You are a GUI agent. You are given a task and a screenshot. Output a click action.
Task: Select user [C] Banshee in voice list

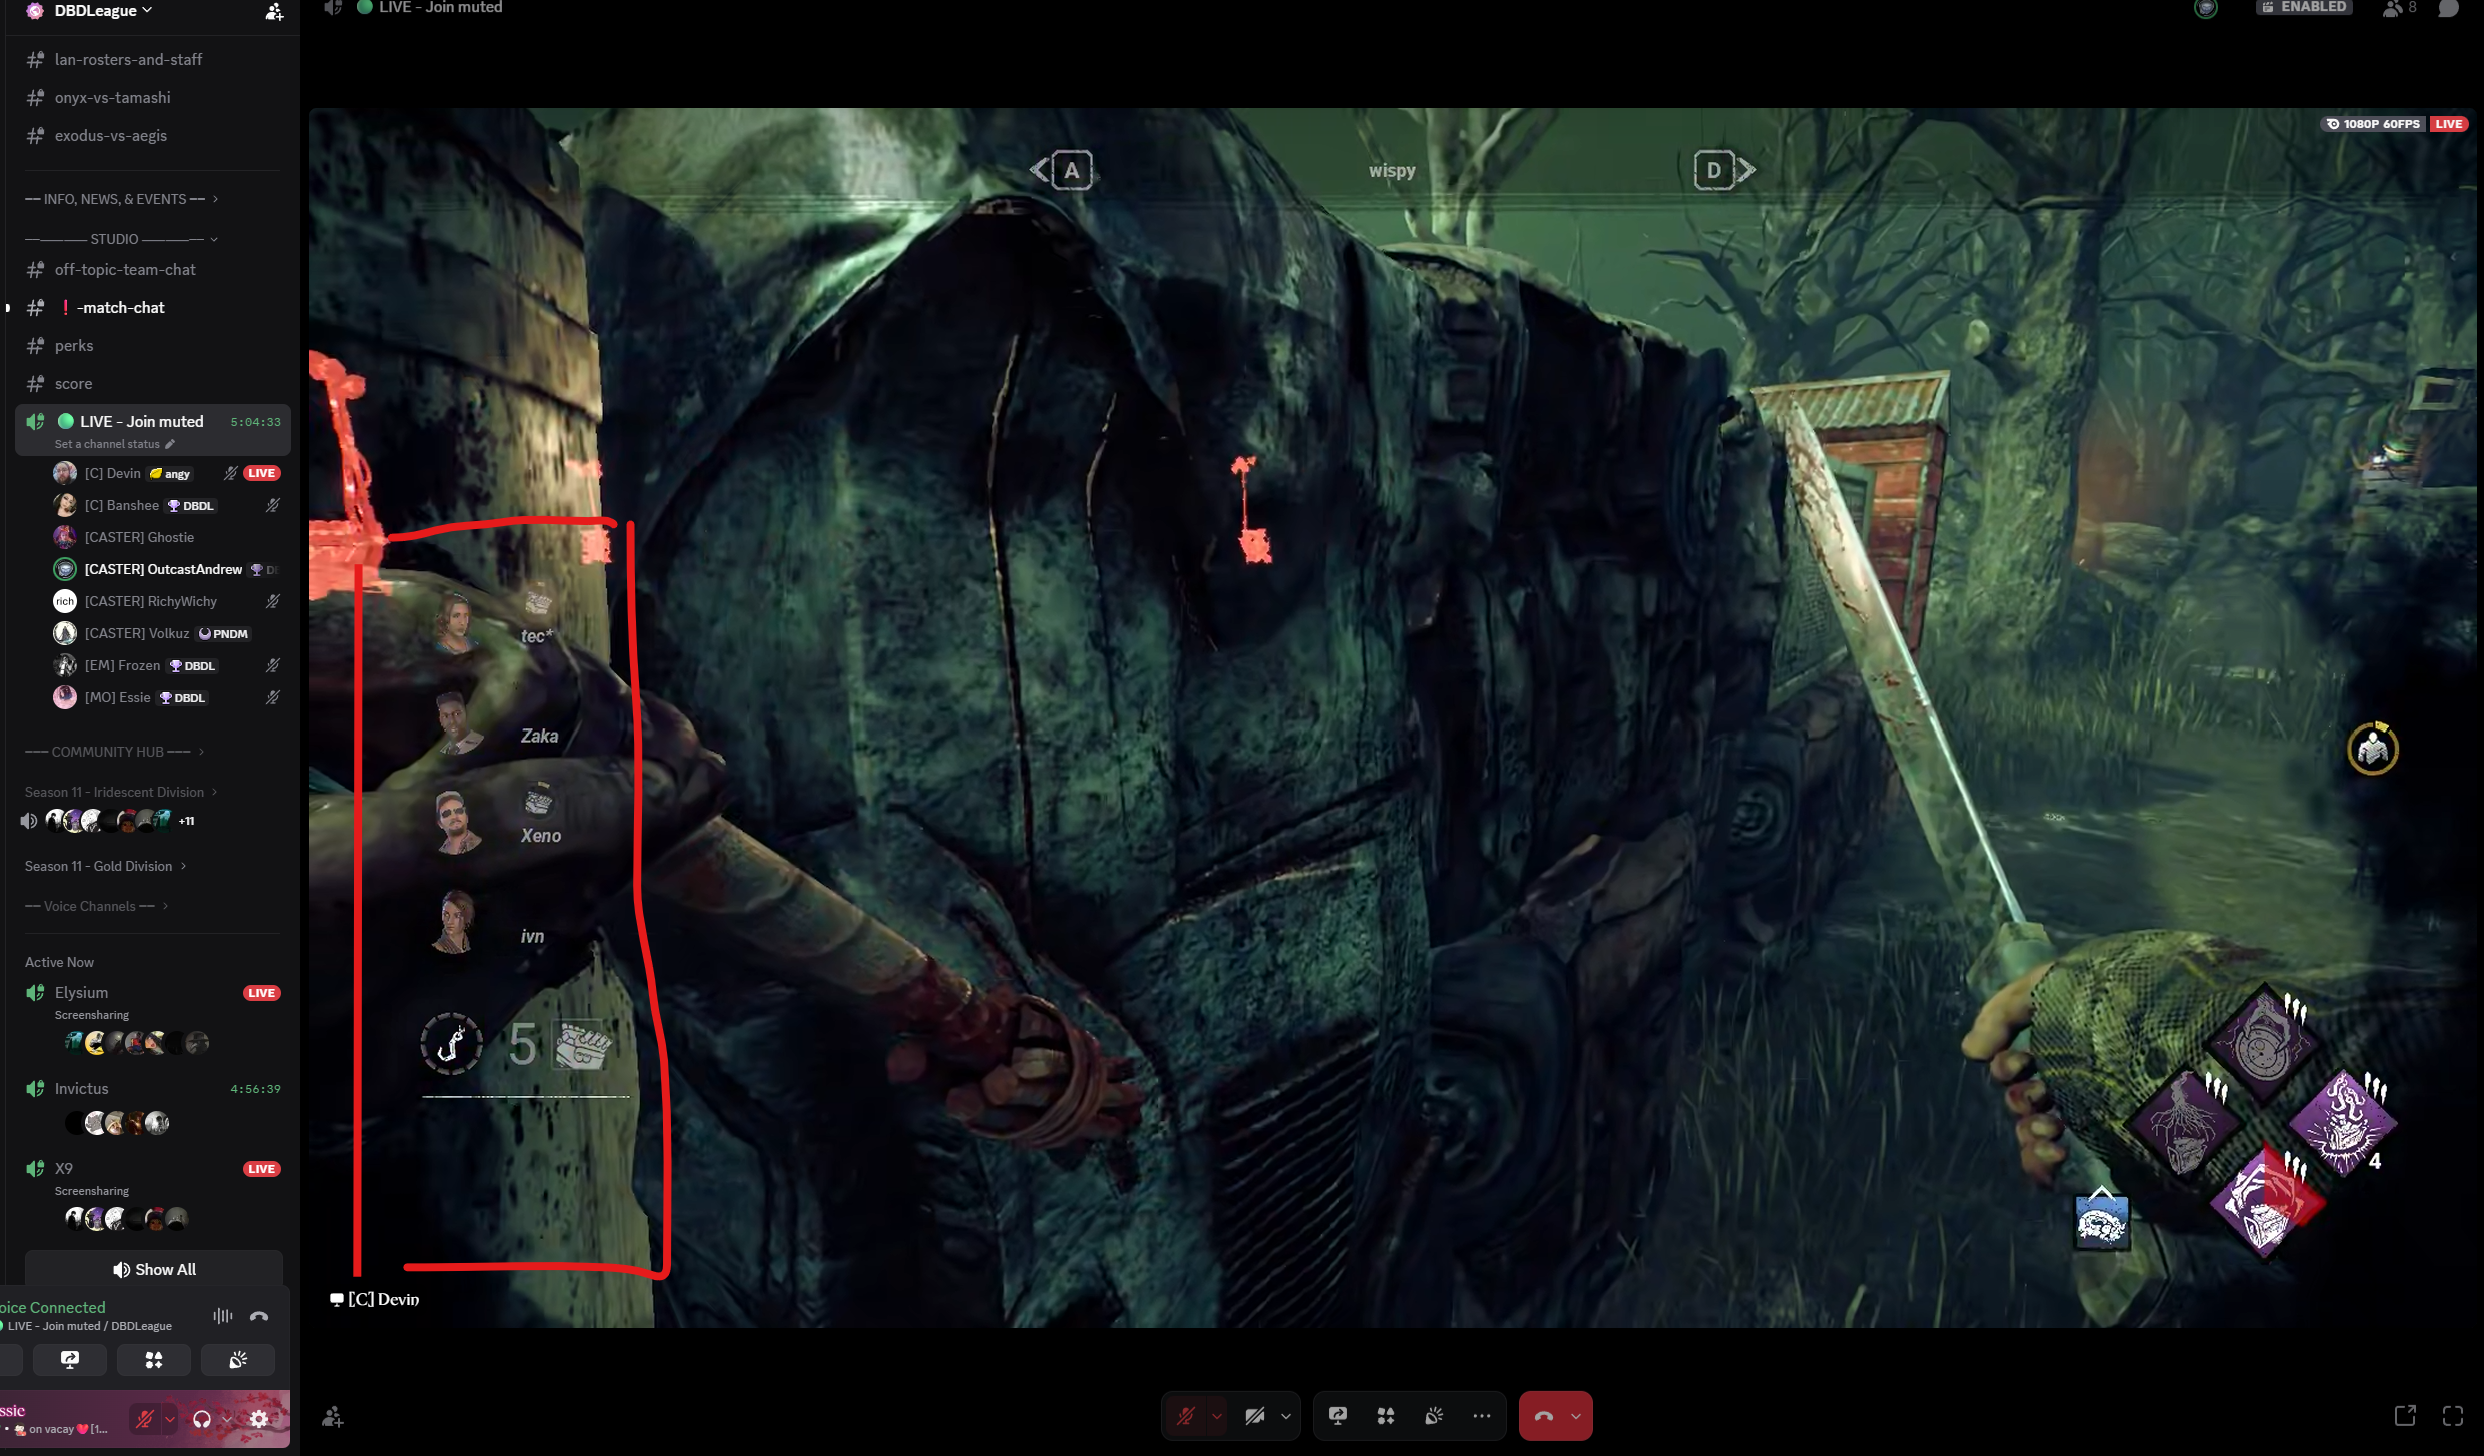(x=166, y=505)
